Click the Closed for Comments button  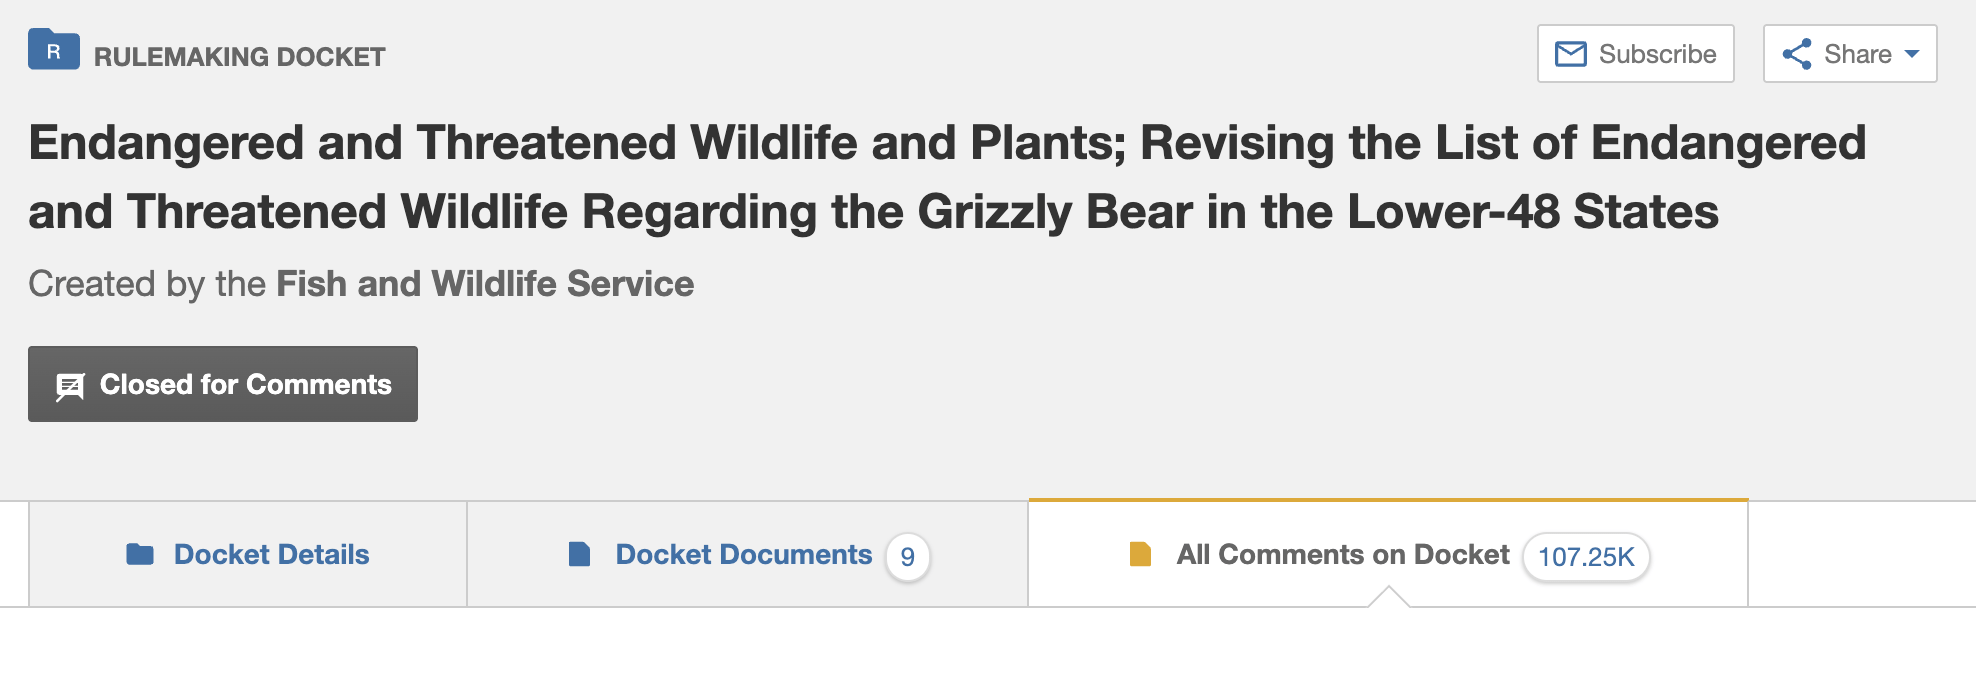(223, 384)
